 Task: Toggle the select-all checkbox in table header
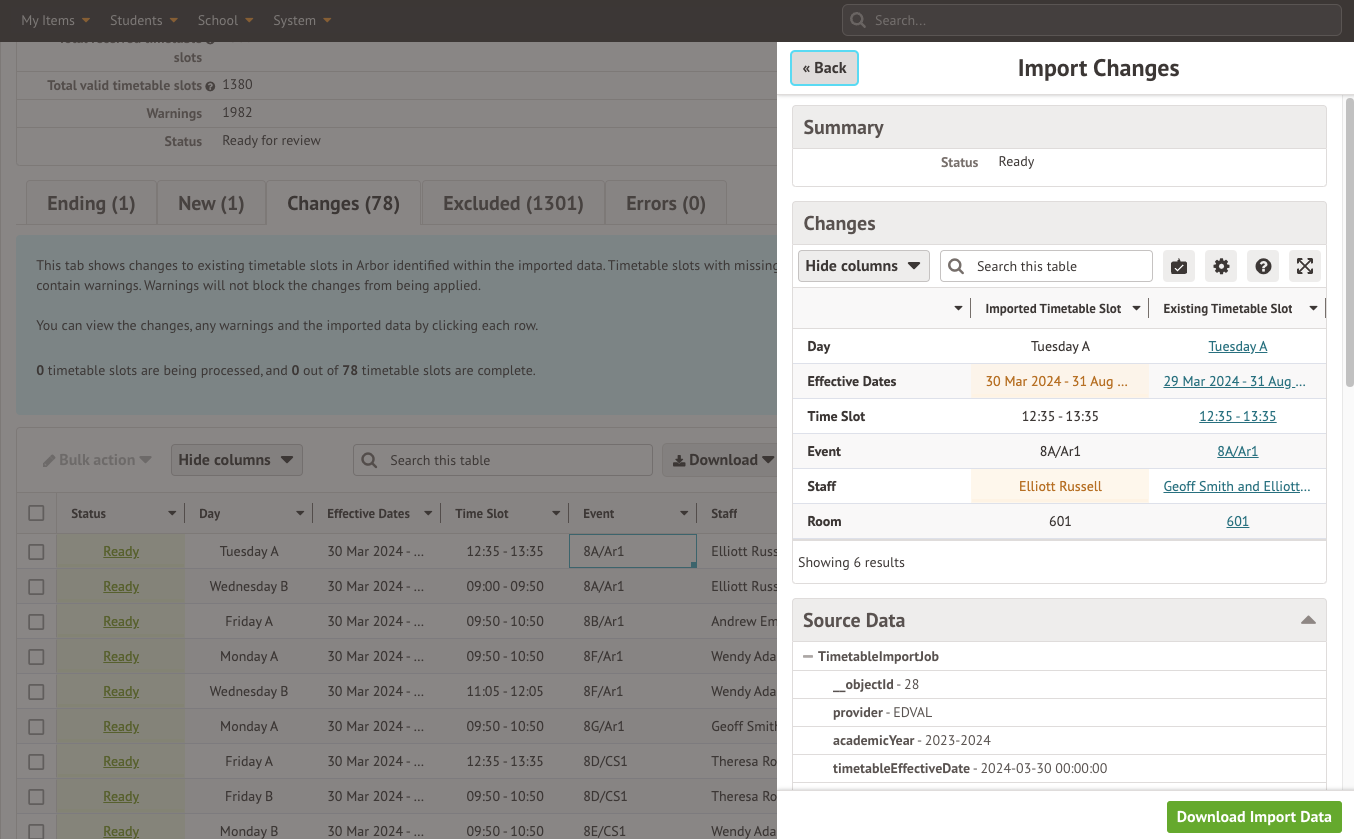[36, 513]
